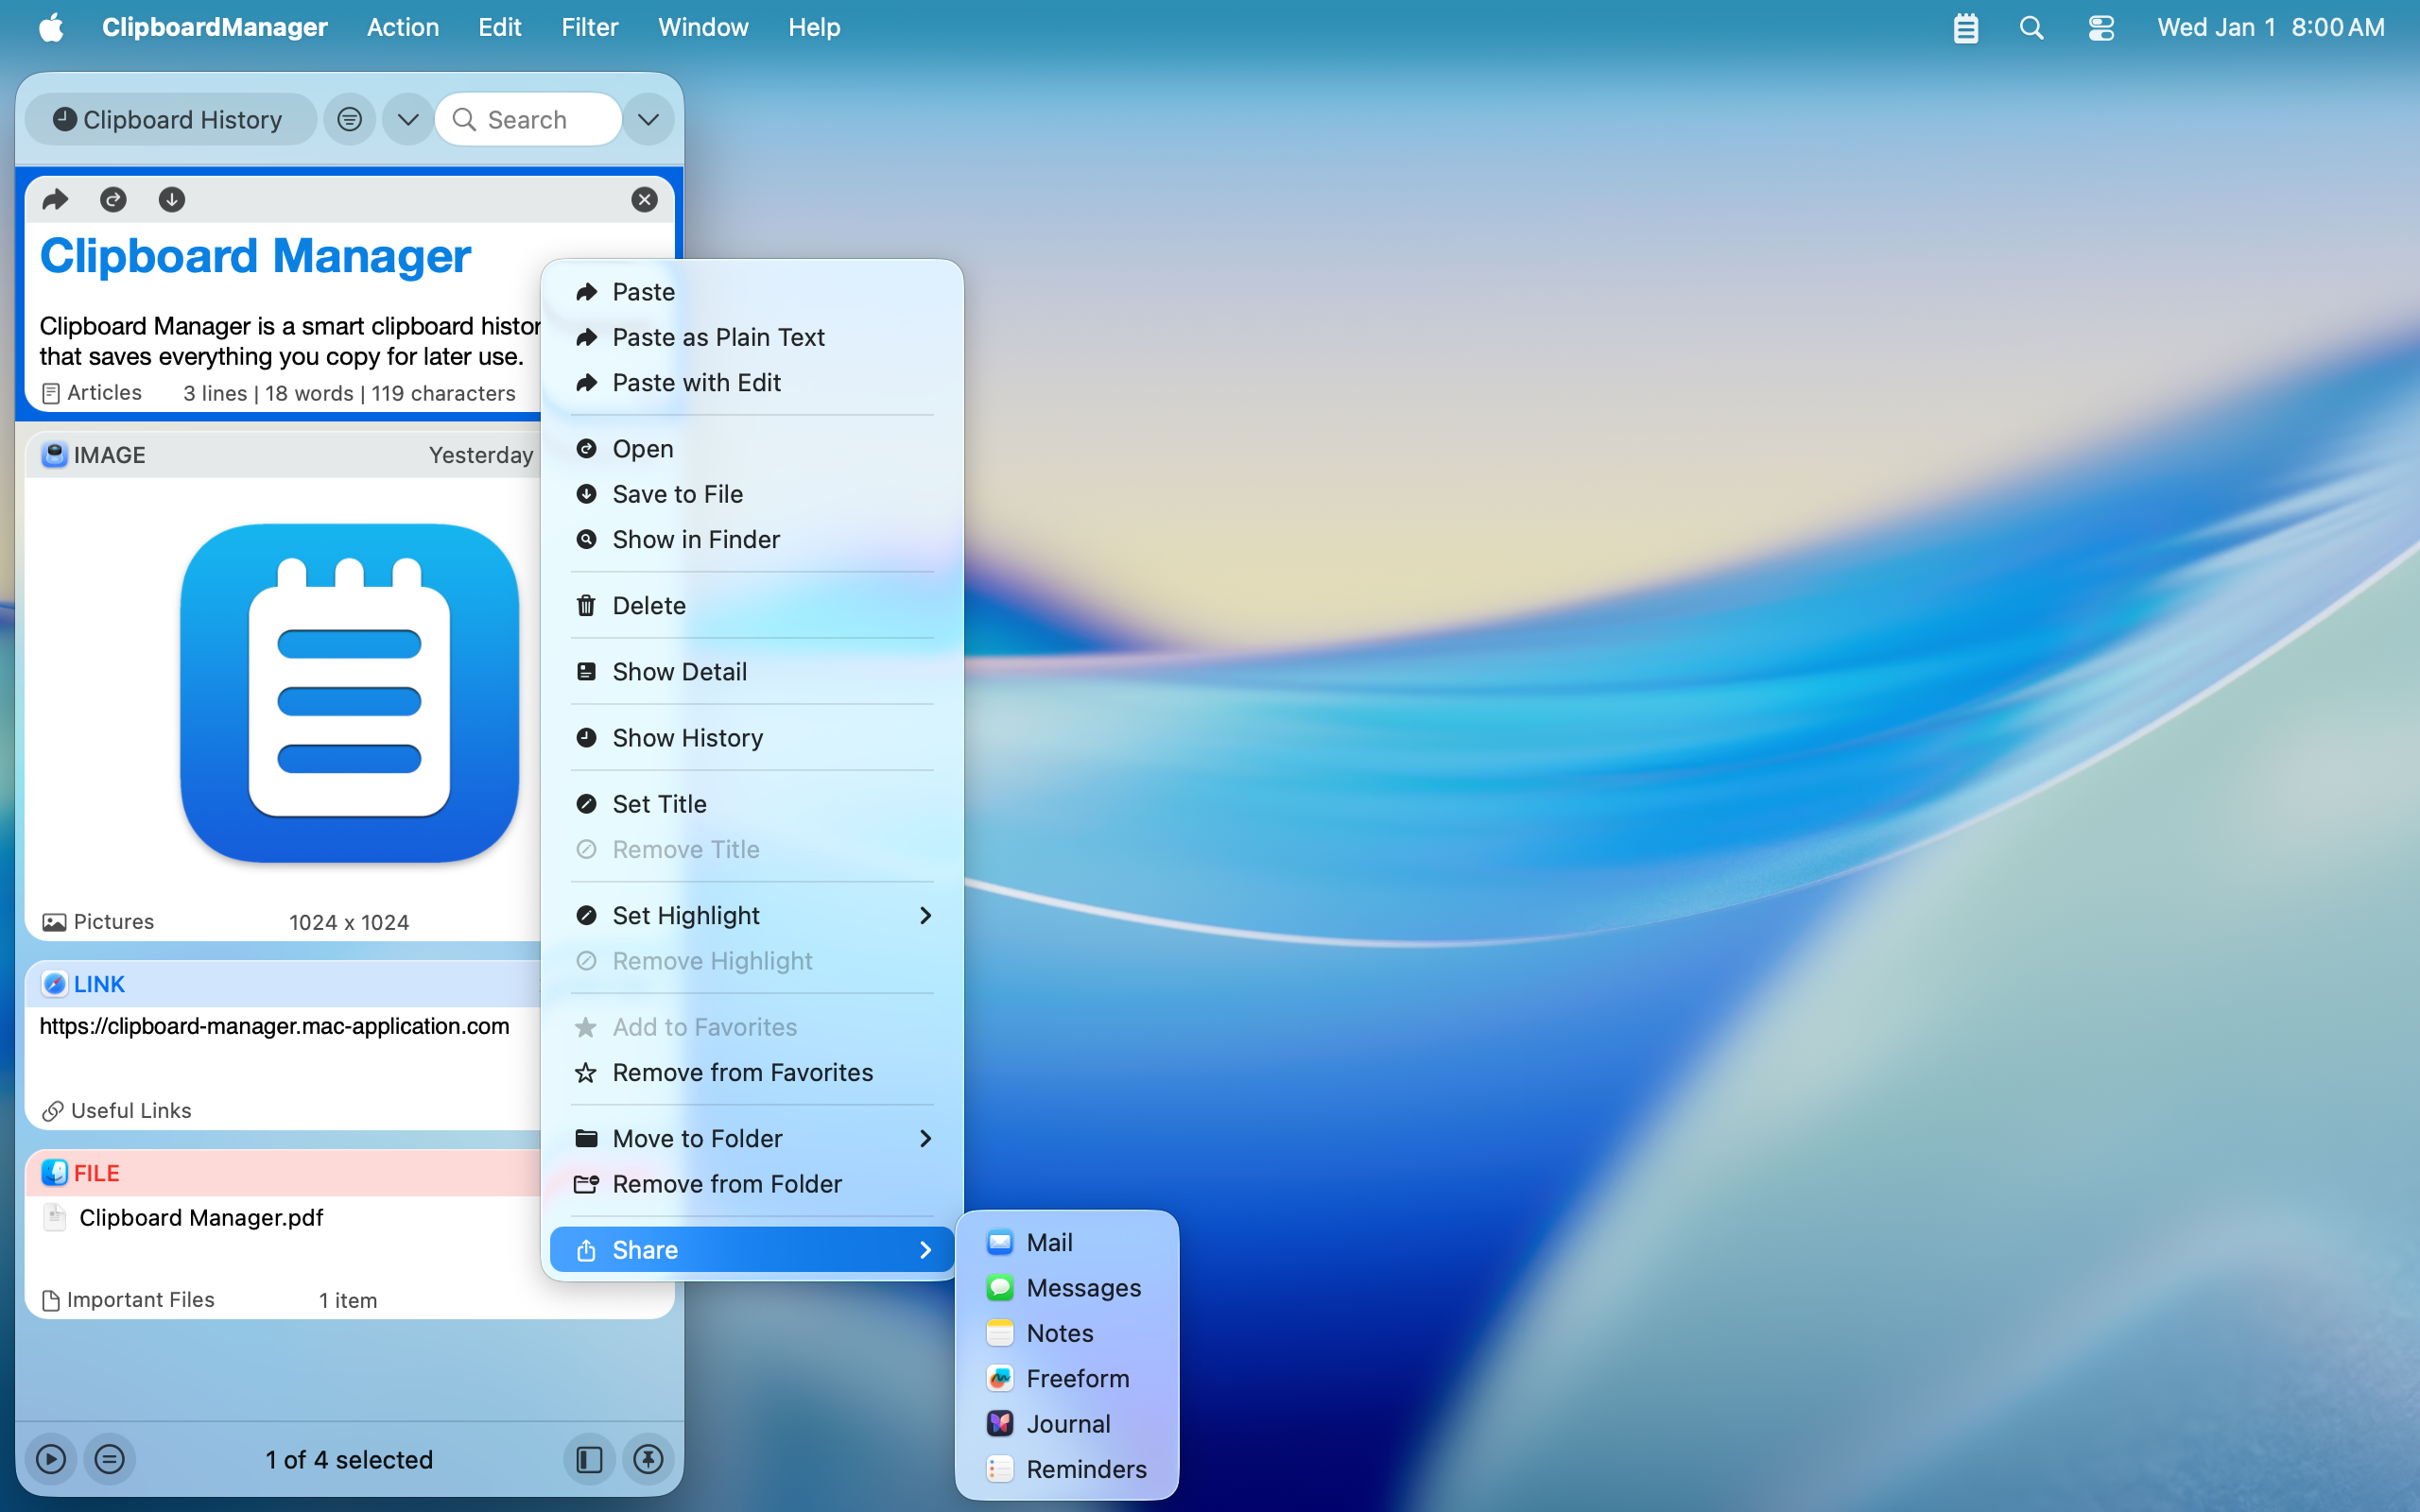Click the sidebar panel icon in bottom bar

(589, 1459)
